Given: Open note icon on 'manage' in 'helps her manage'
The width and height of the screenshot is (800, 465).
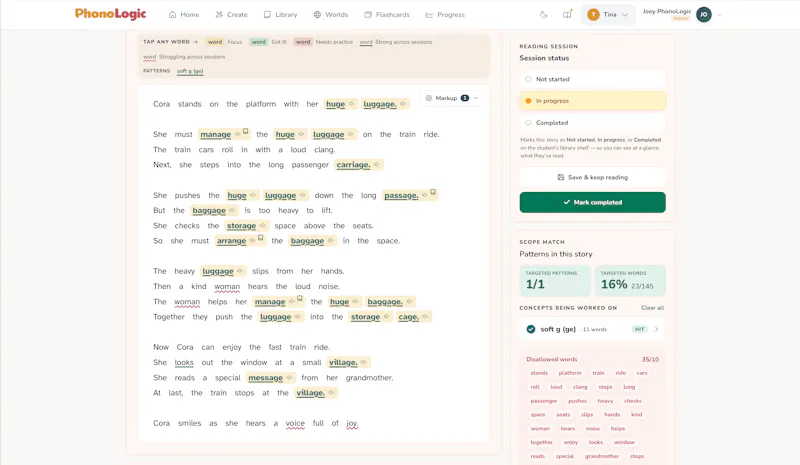Looking at the screenshot, I should point(299,299).
